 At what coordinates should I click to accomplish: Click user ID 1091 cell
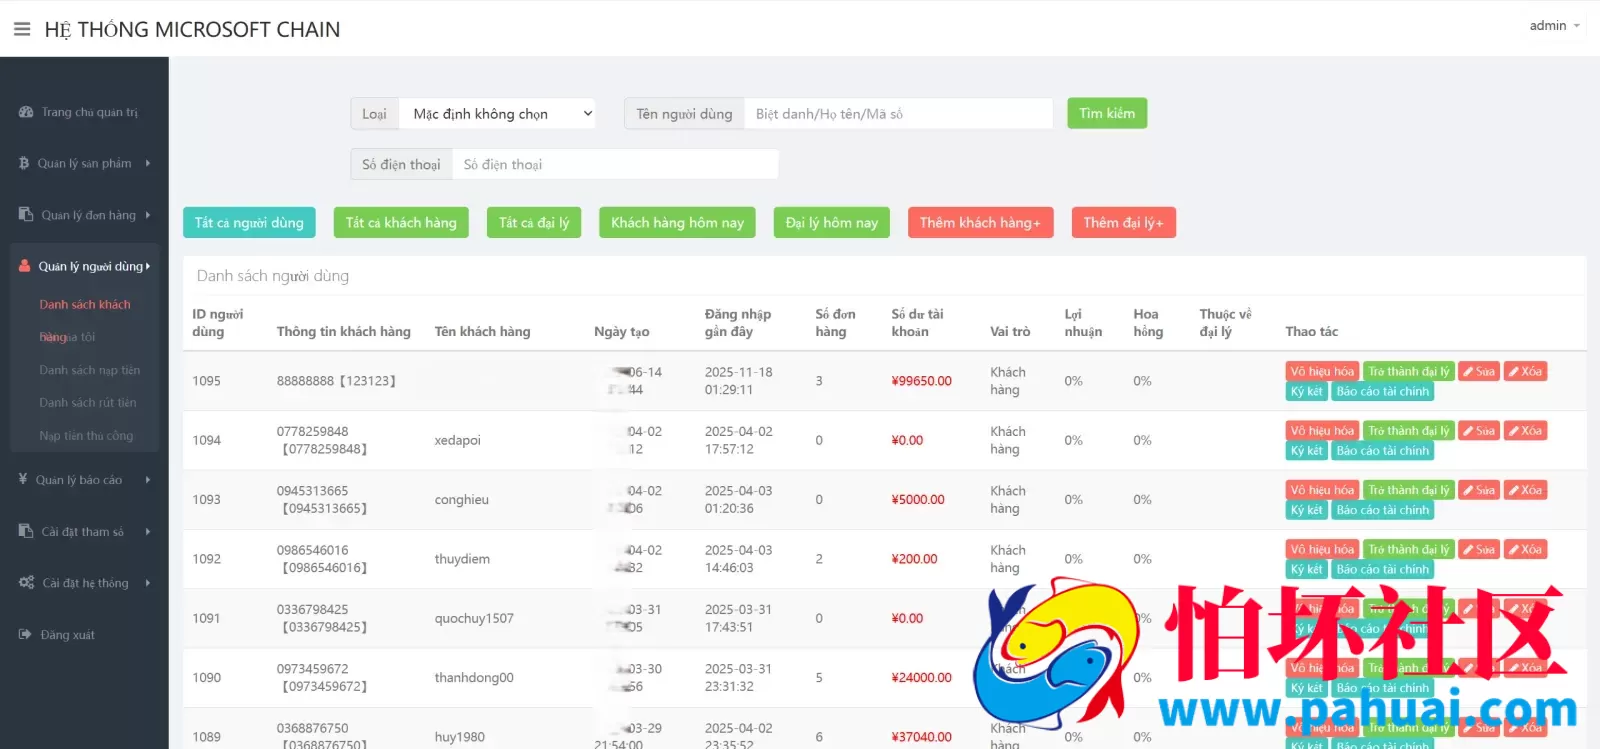206,618
